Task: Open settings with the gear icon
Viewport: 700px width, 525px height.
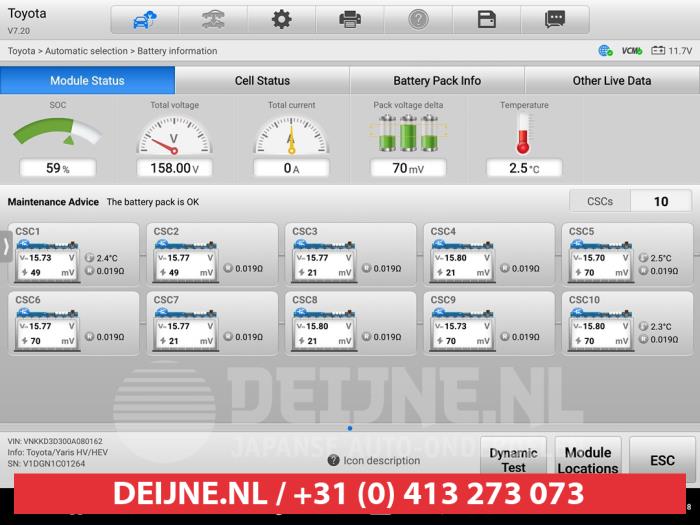Action: [282, 19]
